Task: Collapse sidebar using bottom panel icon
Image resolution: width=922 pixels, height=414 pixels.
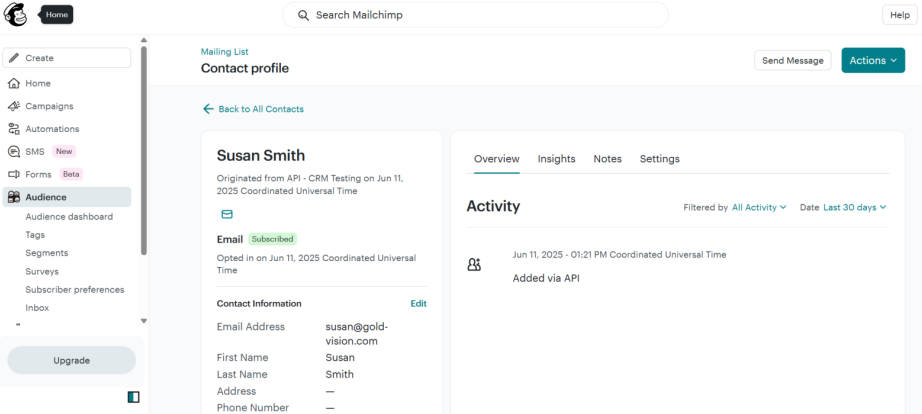Action: tap(134, 397)
